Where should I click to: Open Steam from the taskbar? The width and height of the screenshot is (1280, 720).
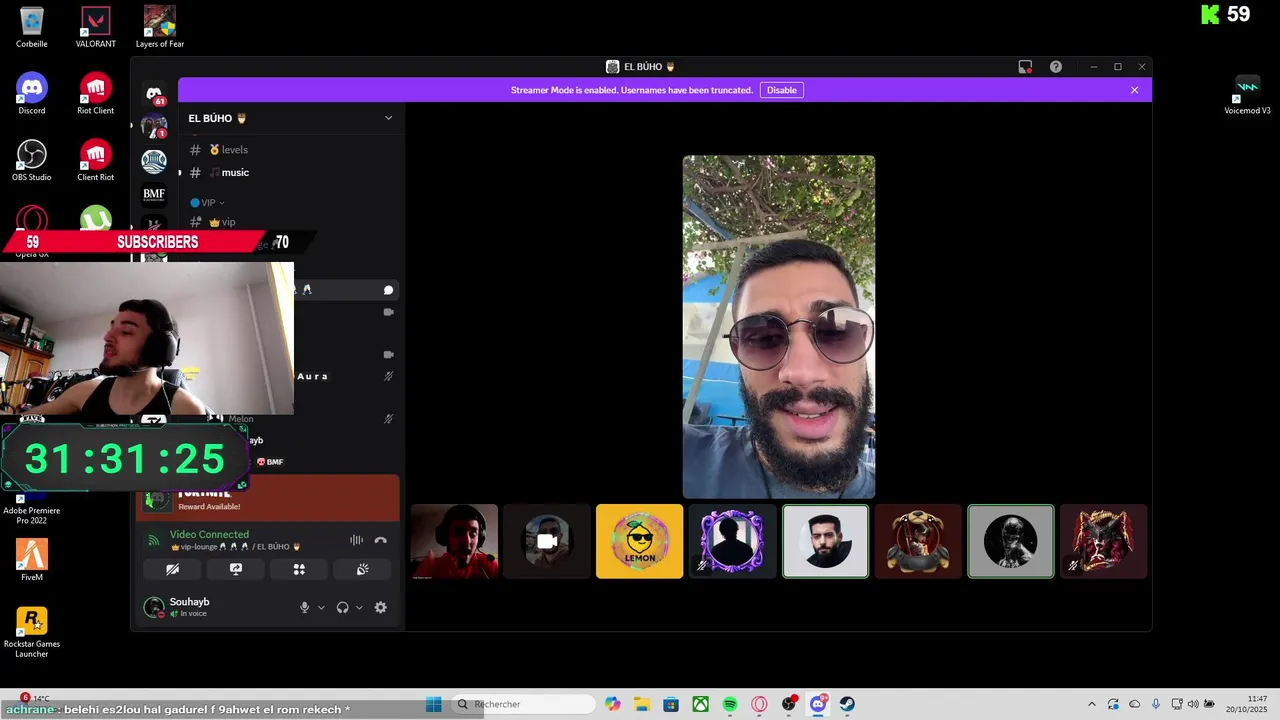[847, 704]
